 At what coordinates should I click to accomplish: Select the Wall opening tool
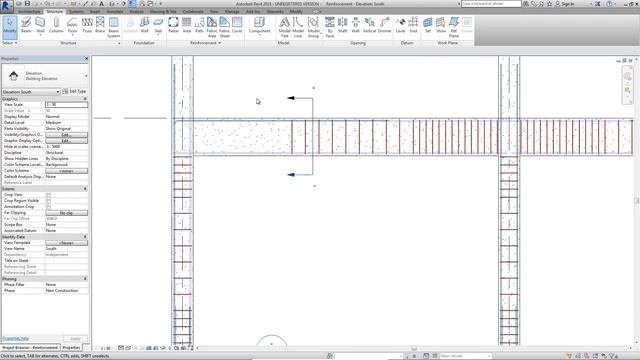click(356, 25)
